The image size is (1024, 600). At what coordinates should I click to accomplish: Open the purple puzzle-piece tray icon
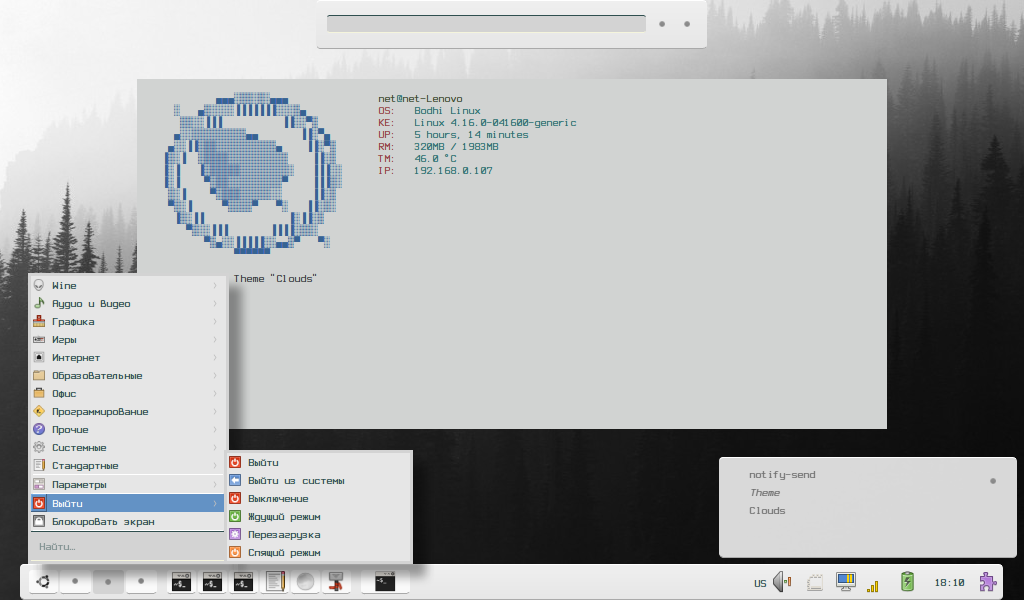tap(987, 581)
